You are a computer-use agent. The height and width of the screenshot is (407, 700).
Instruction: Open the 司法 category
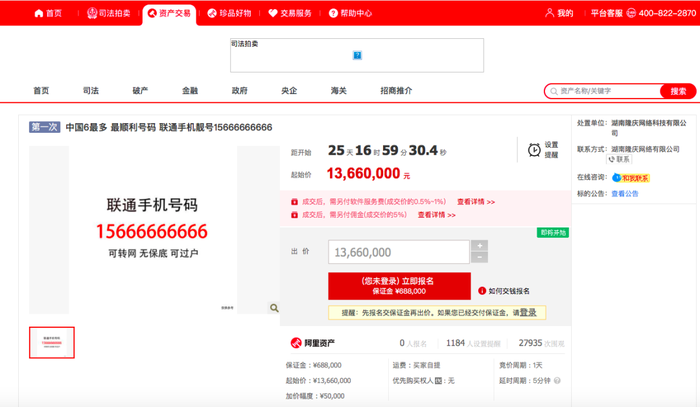click(91, 91)
